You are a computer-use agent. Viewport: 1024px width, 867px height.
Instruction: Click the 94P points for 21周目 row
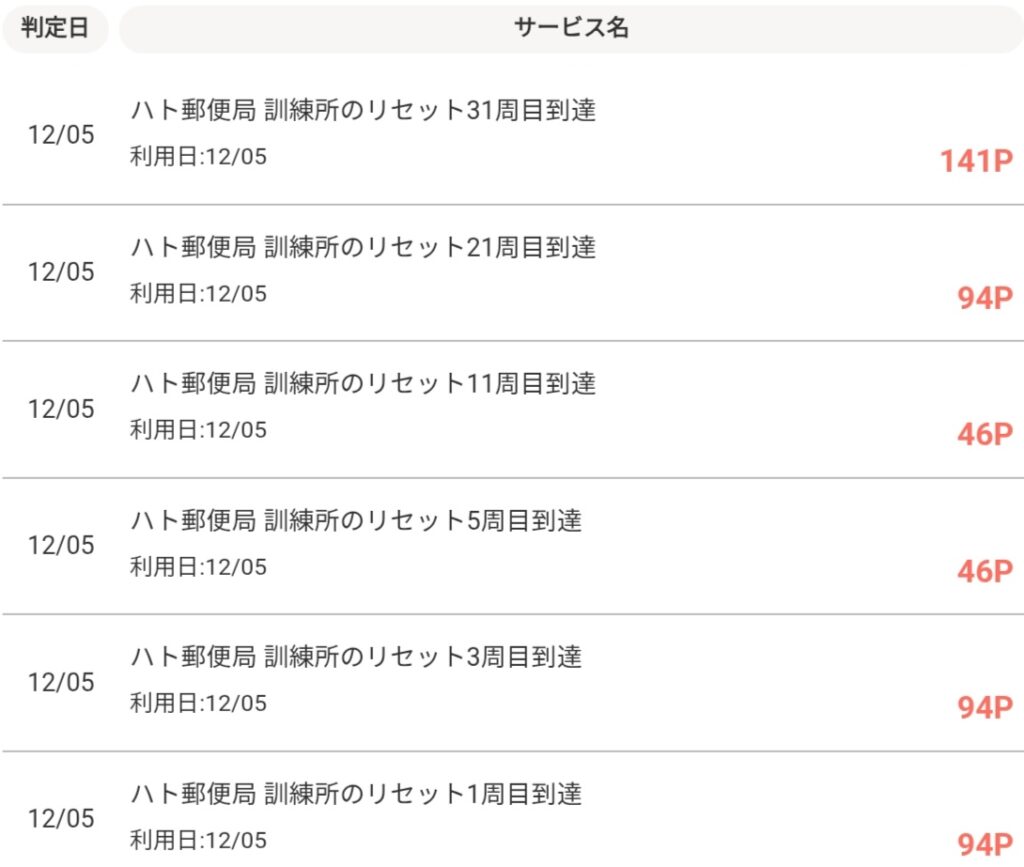coord(985,298)
